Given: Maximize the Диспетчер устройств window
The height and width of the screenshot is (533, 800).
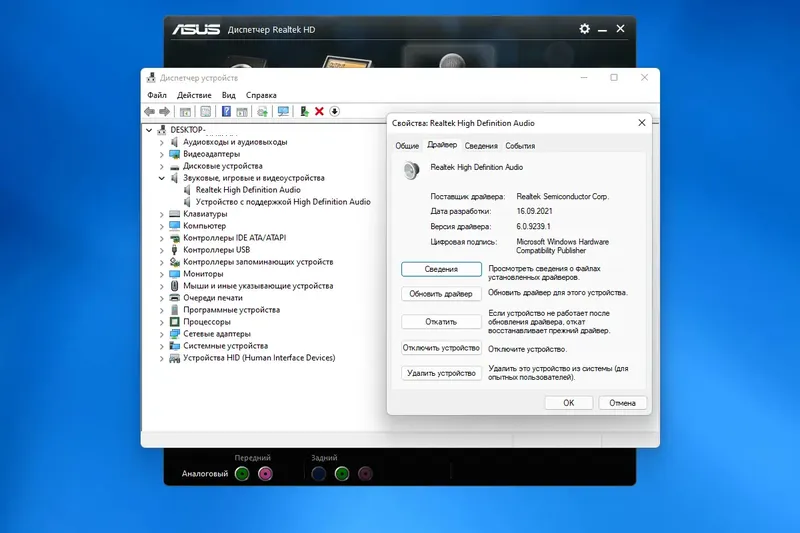Looking at the screenshot, I should pyautogui.click(x=614, y=78).
